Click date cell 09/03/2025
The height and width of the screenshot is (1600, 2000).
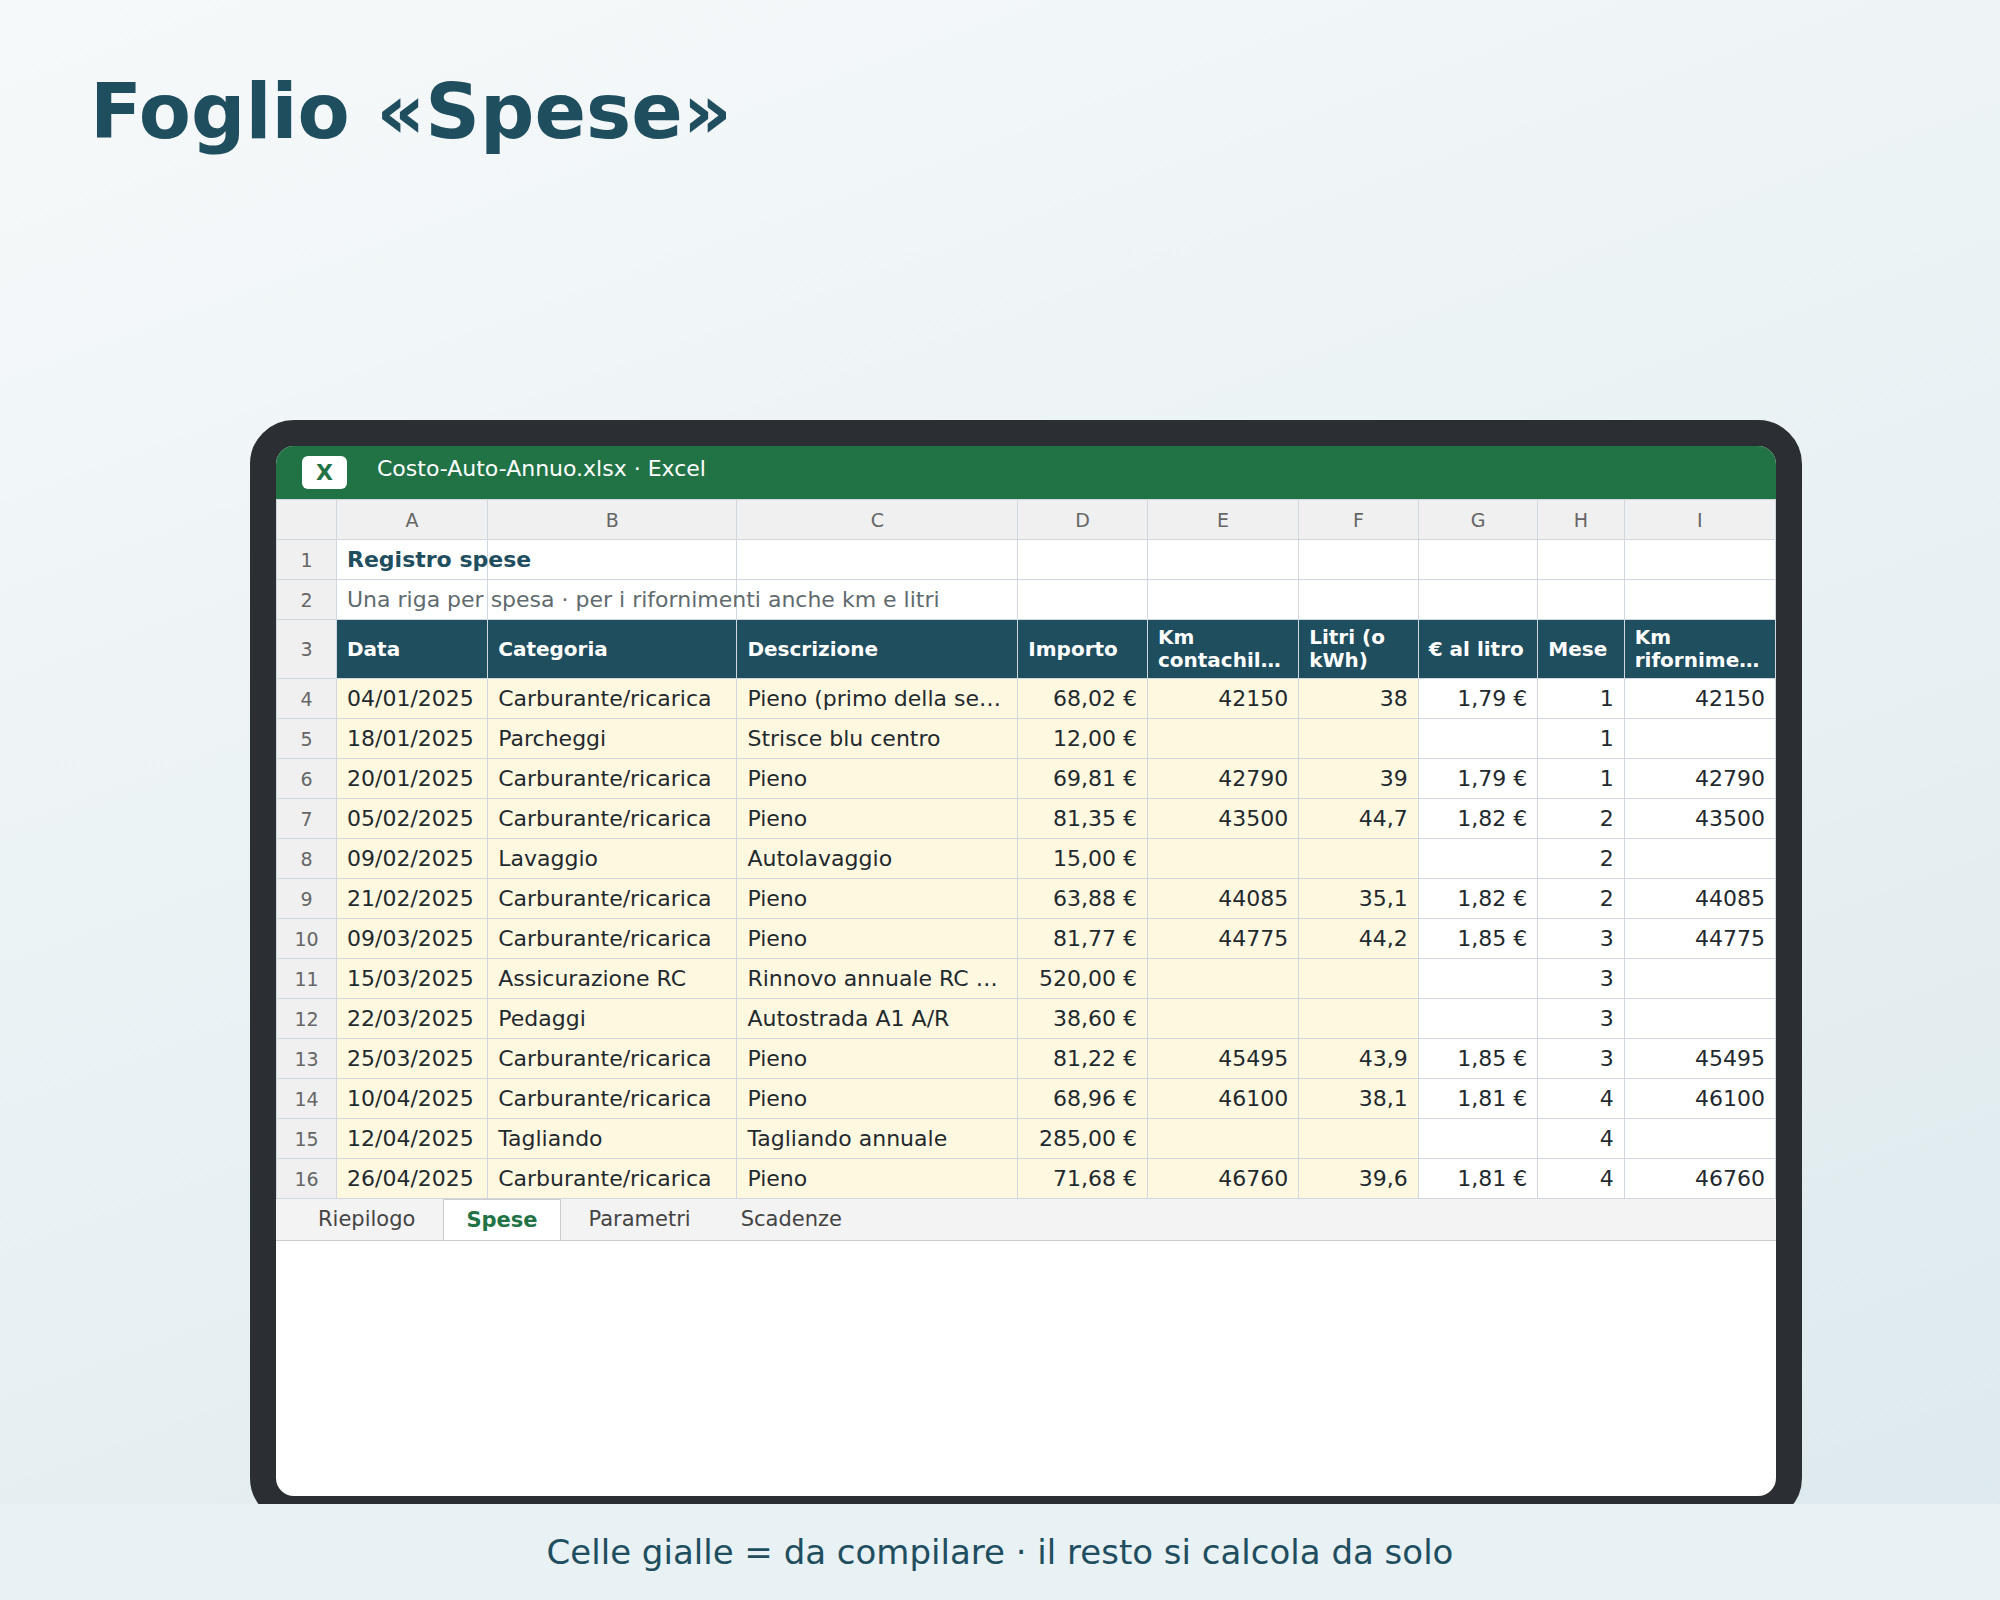(x=412, y=939)
